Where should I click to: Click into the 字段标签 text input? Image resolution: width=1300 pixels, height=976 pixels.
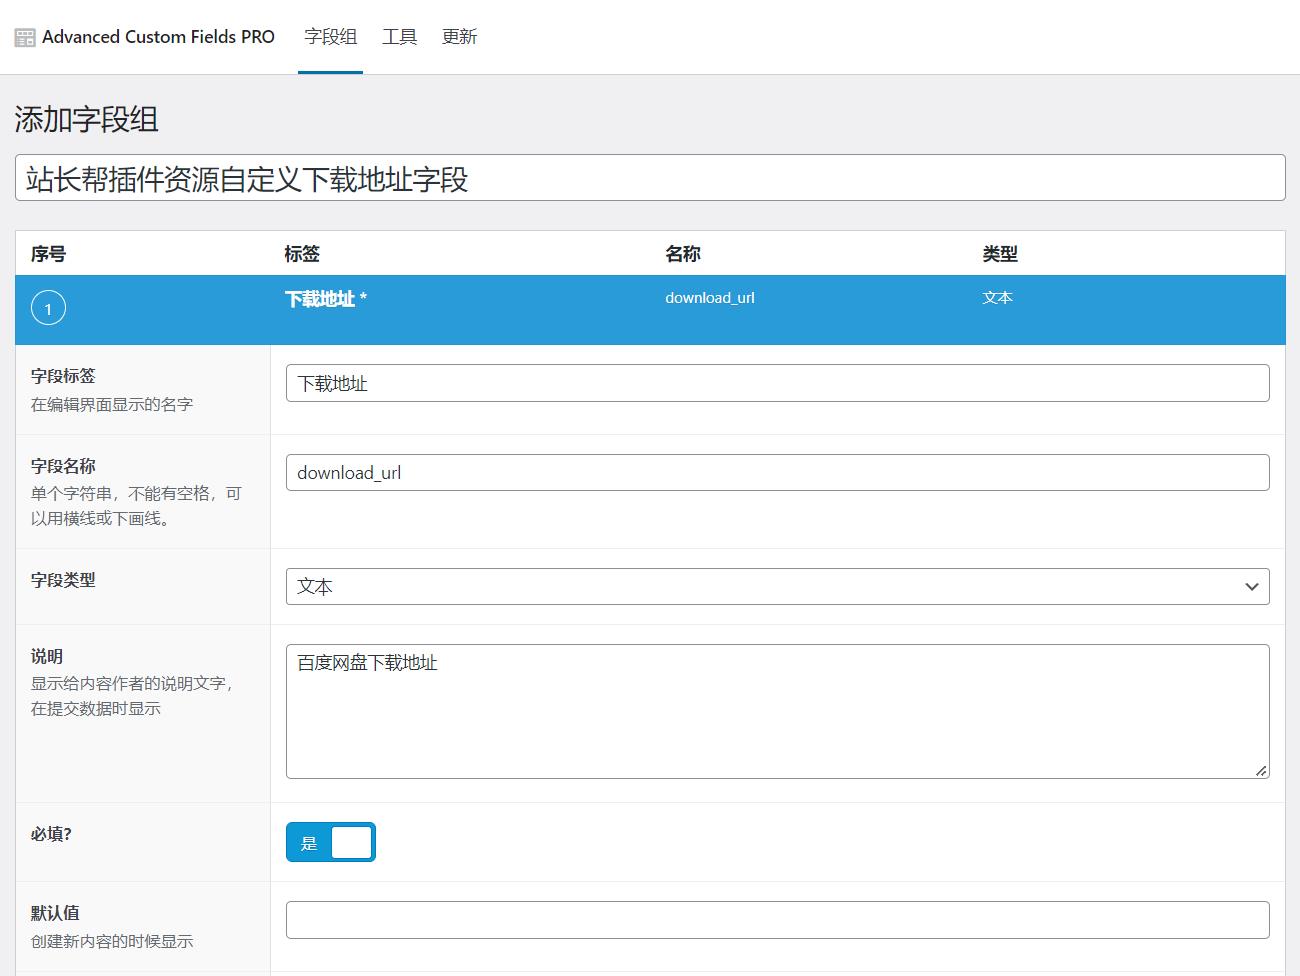[x=777, y=384]
